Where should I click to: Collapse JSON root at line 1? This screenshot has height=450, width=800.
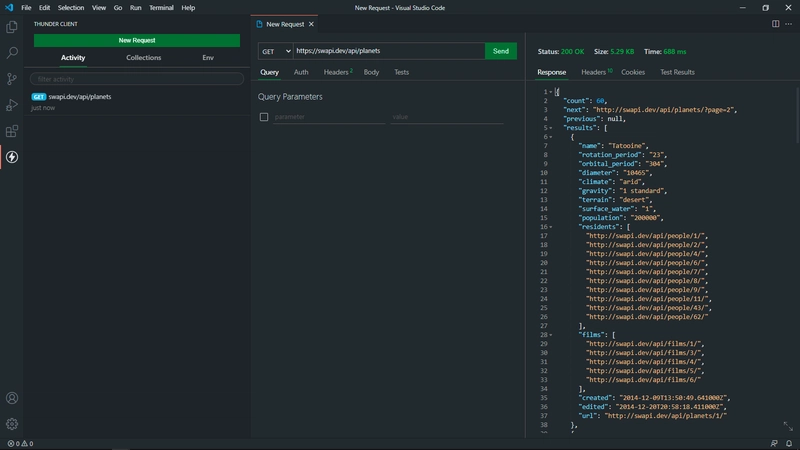(551, 92)
